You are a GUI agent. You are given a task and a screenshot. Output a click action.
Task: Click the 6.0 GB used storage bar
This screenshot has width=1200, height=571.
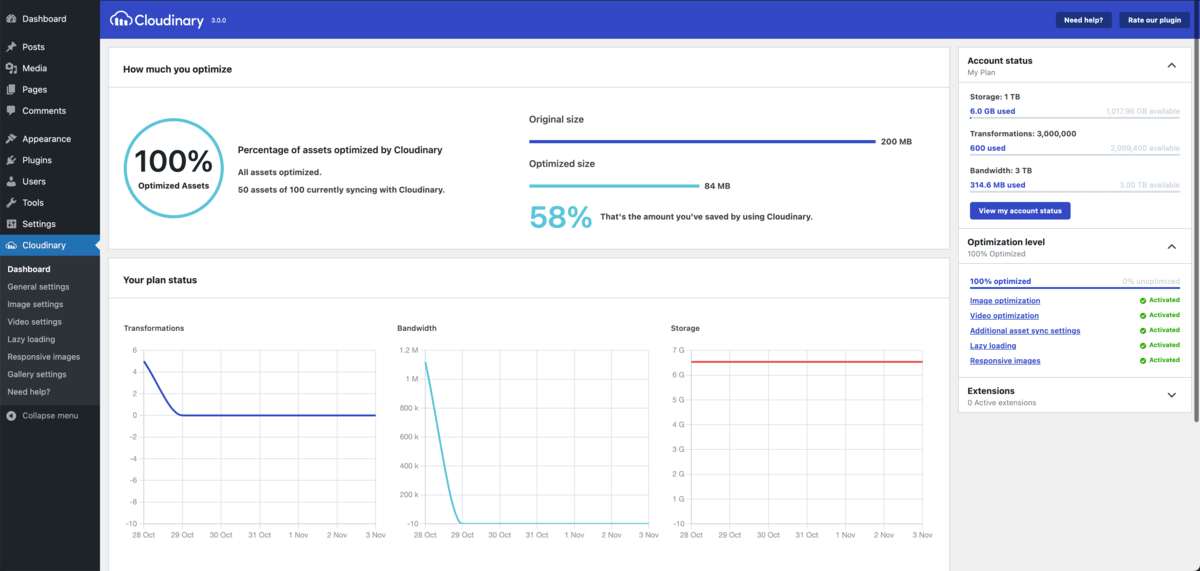point(1075,118)
